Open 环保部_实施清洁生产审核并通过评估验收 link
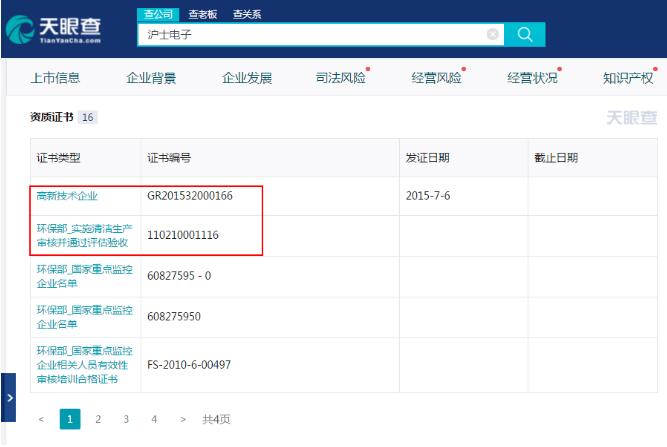667x447 pixels. (x=84, y=235)
